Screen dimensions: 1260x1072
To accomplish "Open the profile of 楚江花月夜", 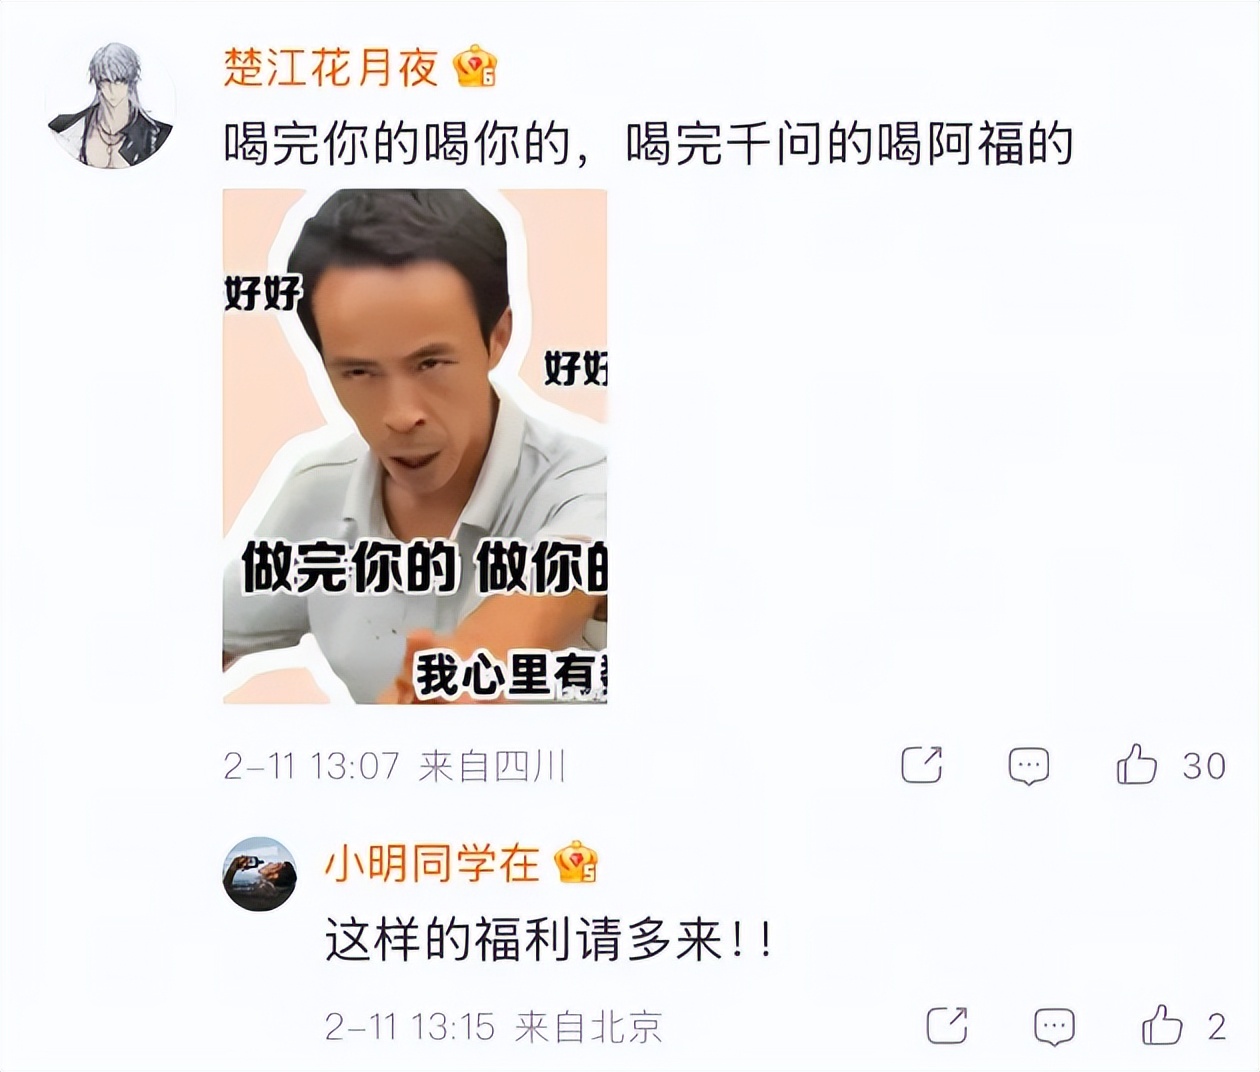I will (331, 67).
